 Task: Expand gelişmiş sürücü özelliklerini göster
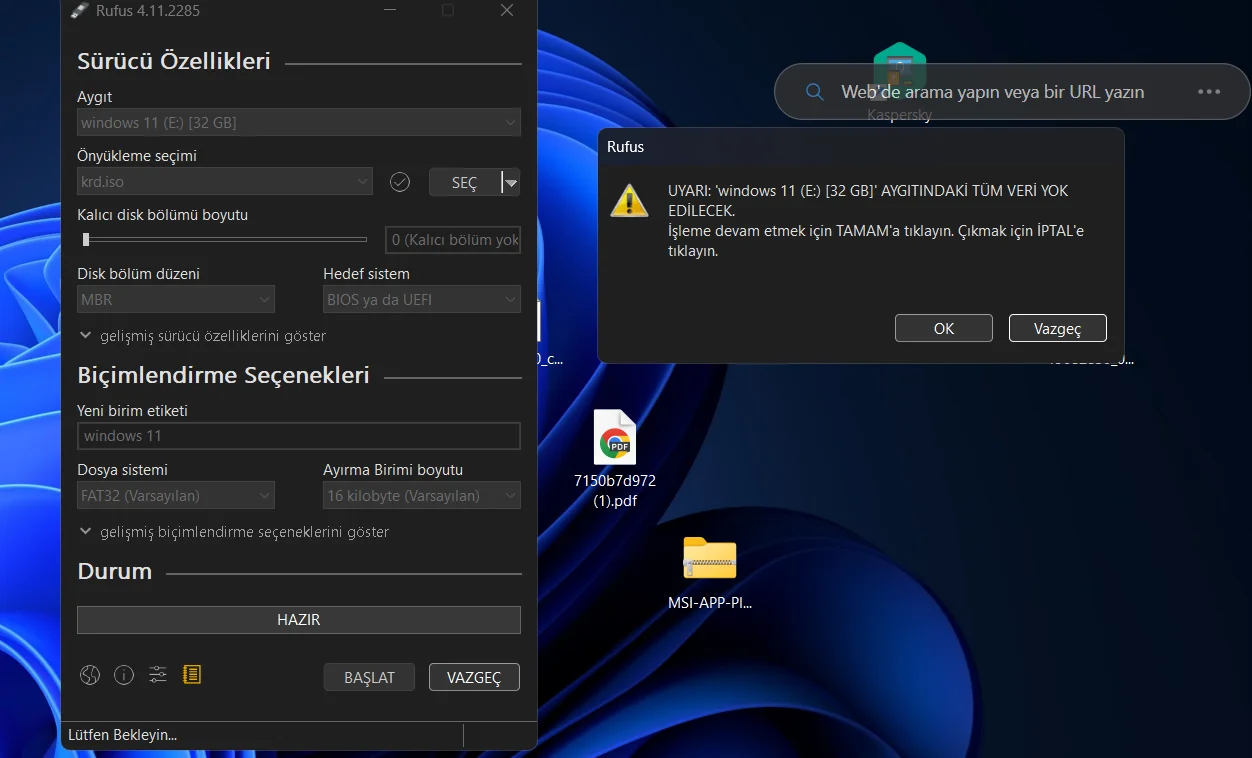[202, 336]
